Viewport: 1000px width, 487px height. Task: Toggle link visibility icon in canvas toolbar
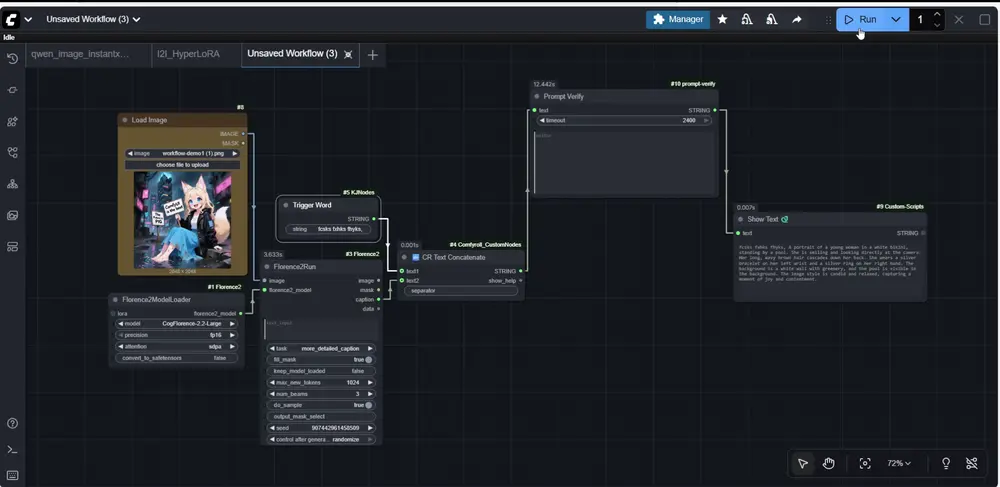(x=972, y=464)
